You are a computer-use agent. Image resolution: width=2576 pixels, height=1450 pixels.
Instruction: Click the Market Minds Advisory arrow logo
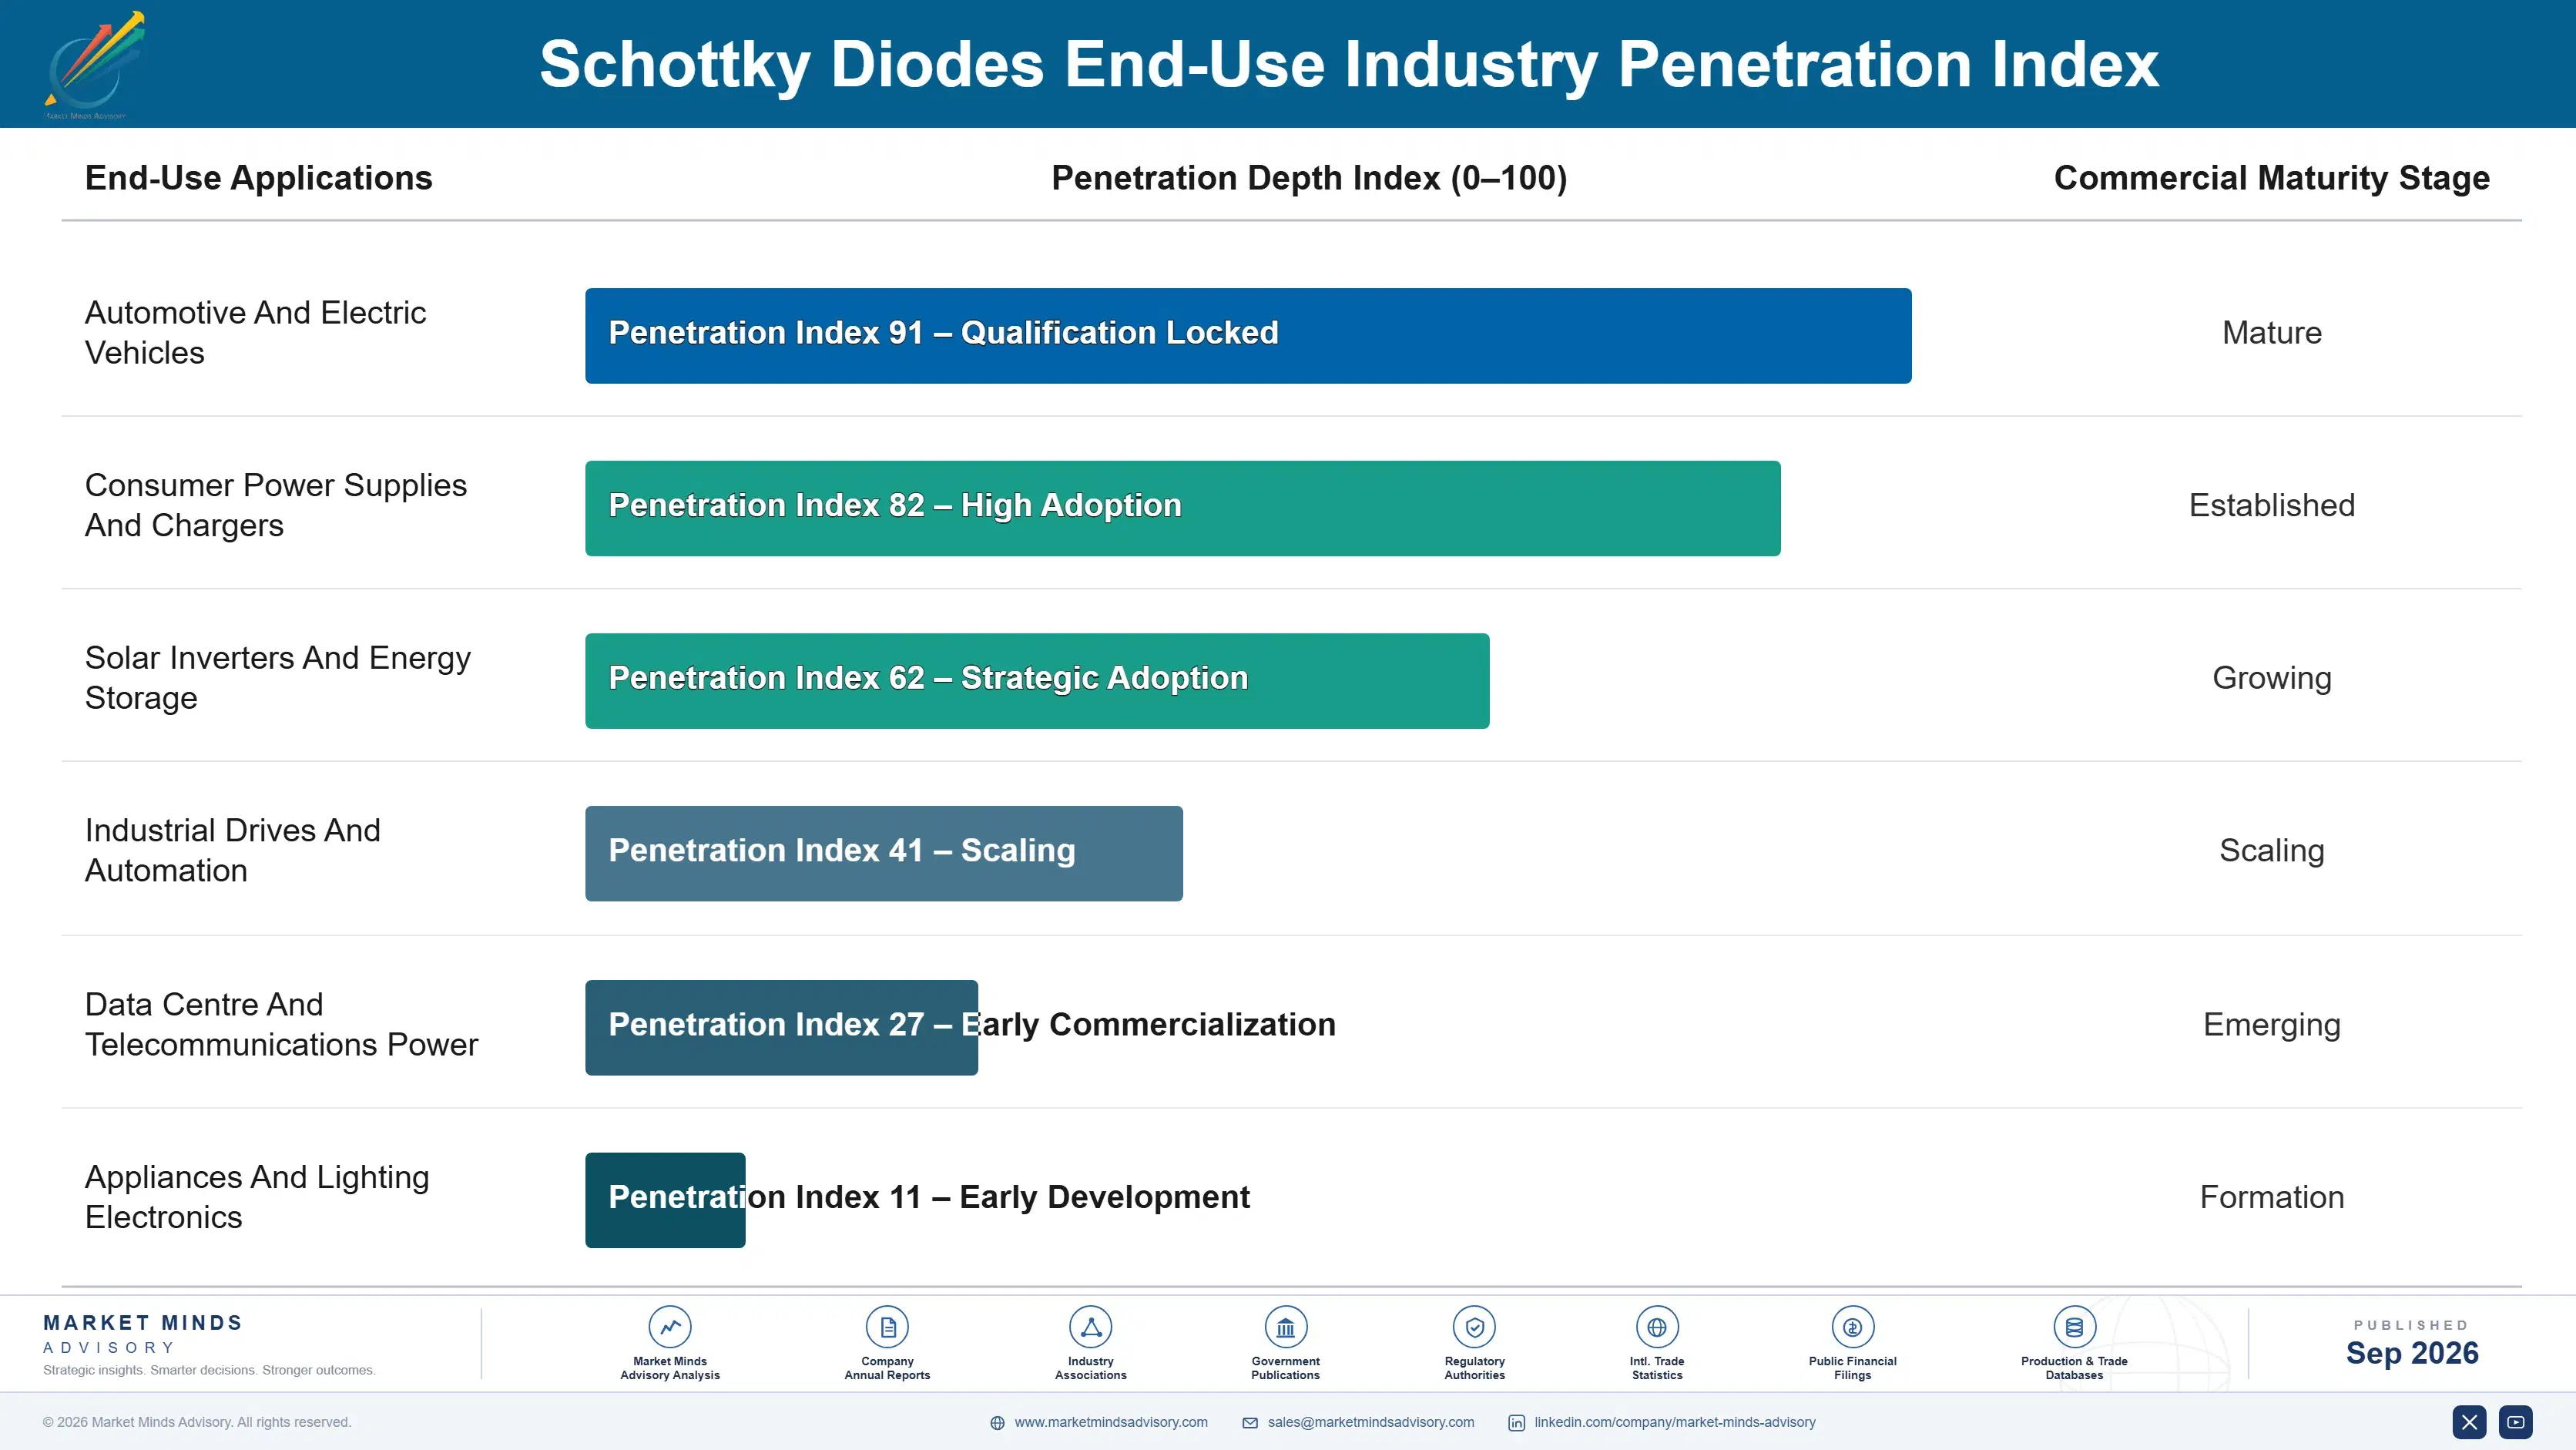pos(94,64)
